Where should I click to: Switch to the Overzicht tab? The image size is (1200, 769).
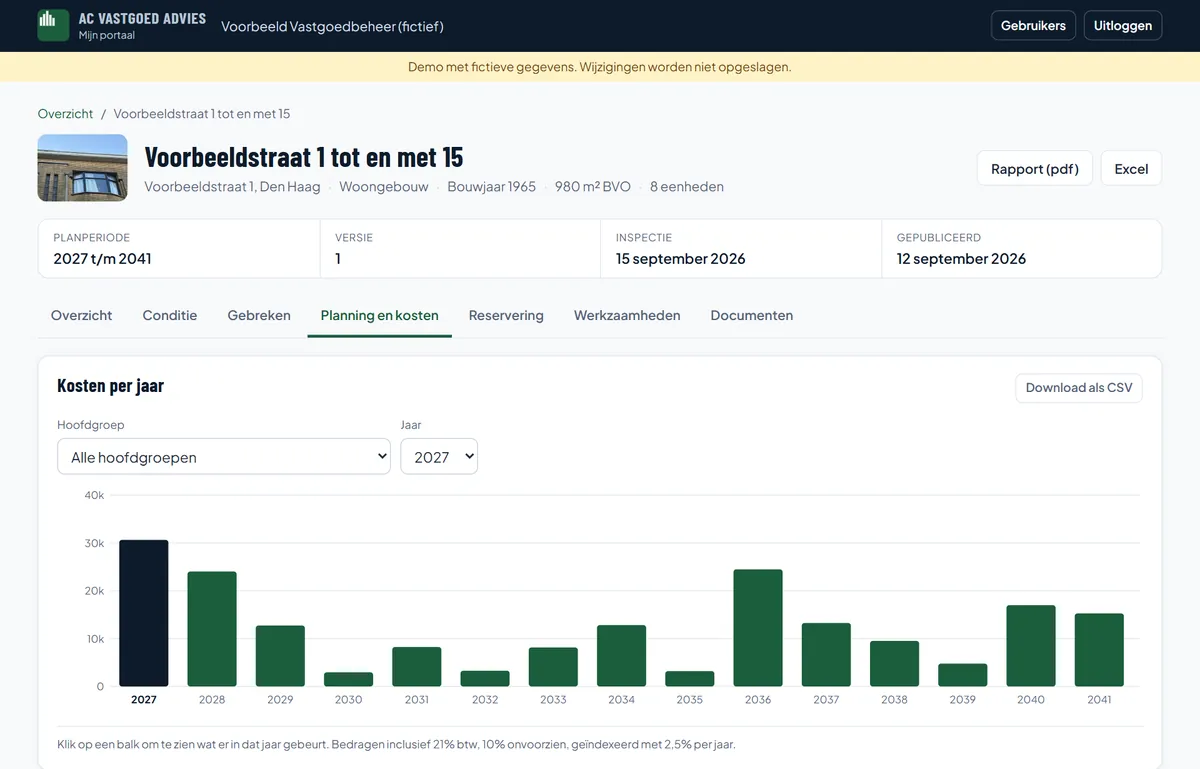coord(81,315)
